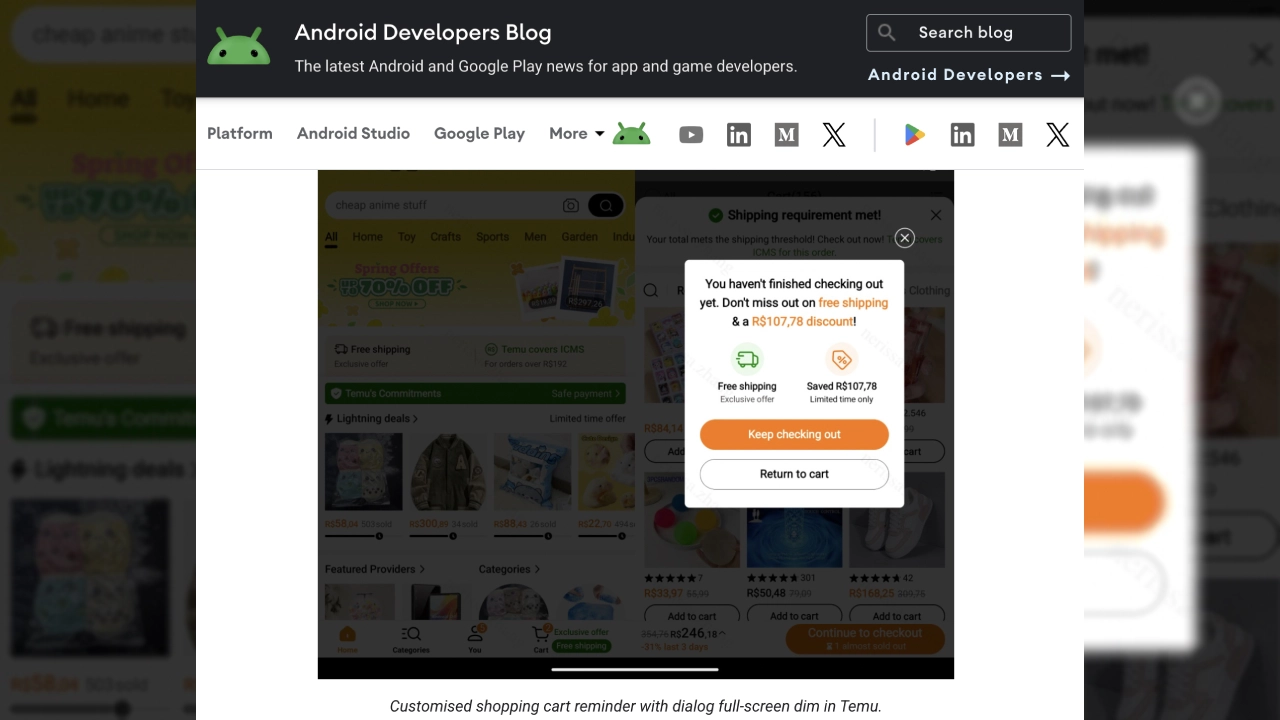Click the magnifier search icon in Temu's search bar
The height and width of the screenshot is (720, 1280).
click(605, 205)
